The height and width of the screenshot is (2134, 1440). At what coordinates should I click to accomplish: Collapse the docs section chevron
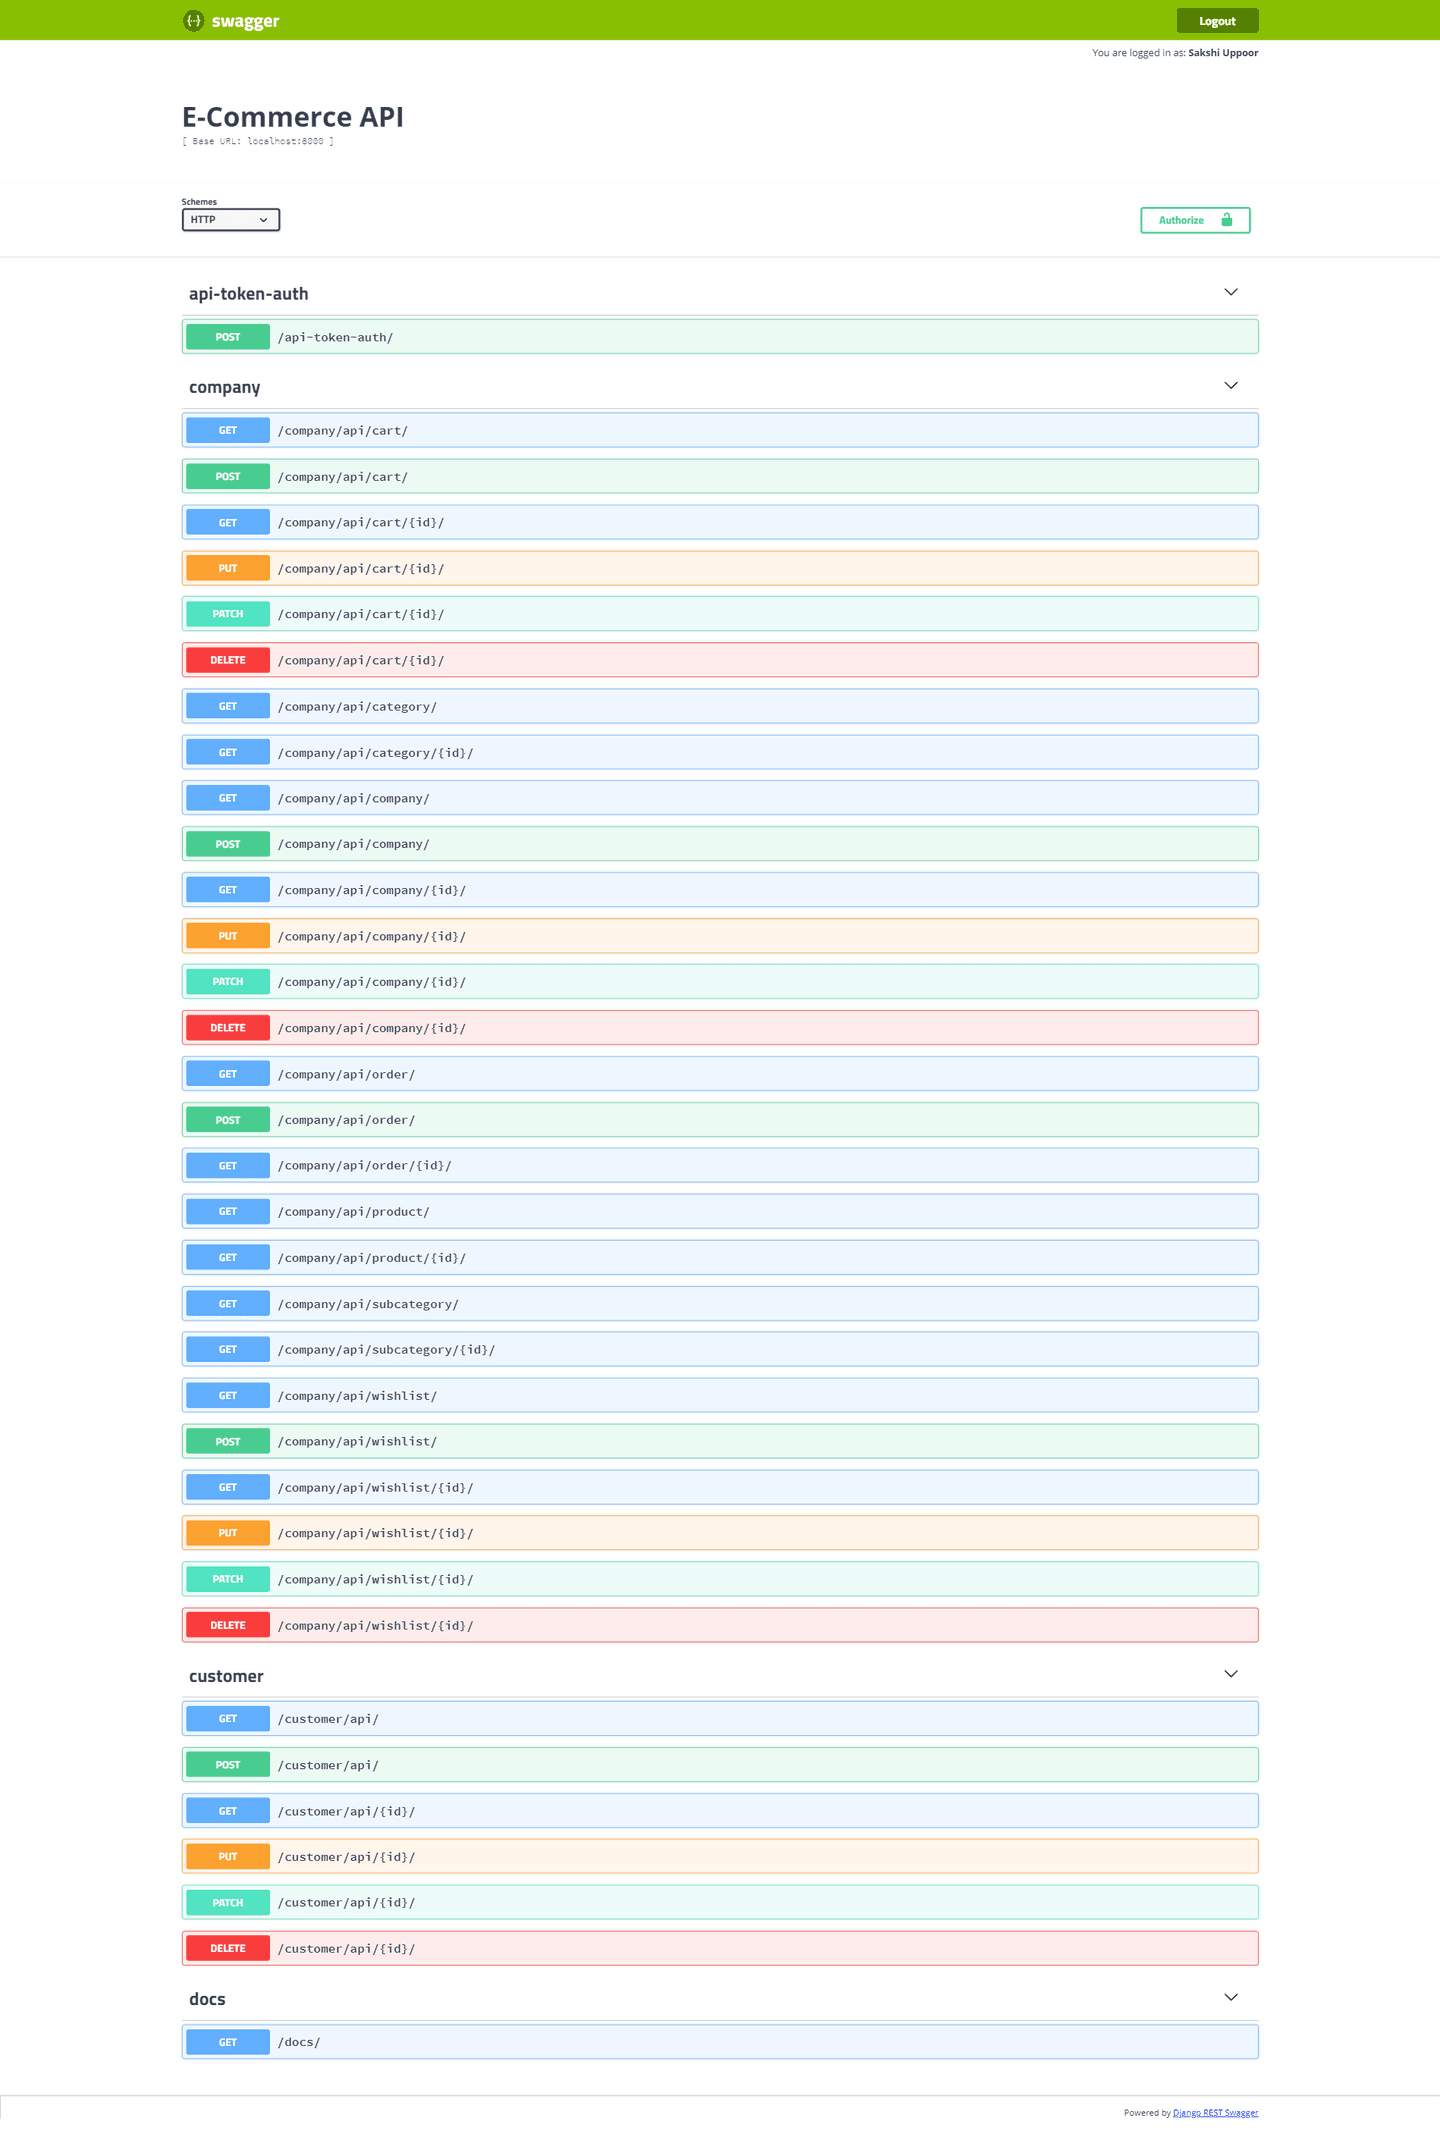[1231, 1997]
